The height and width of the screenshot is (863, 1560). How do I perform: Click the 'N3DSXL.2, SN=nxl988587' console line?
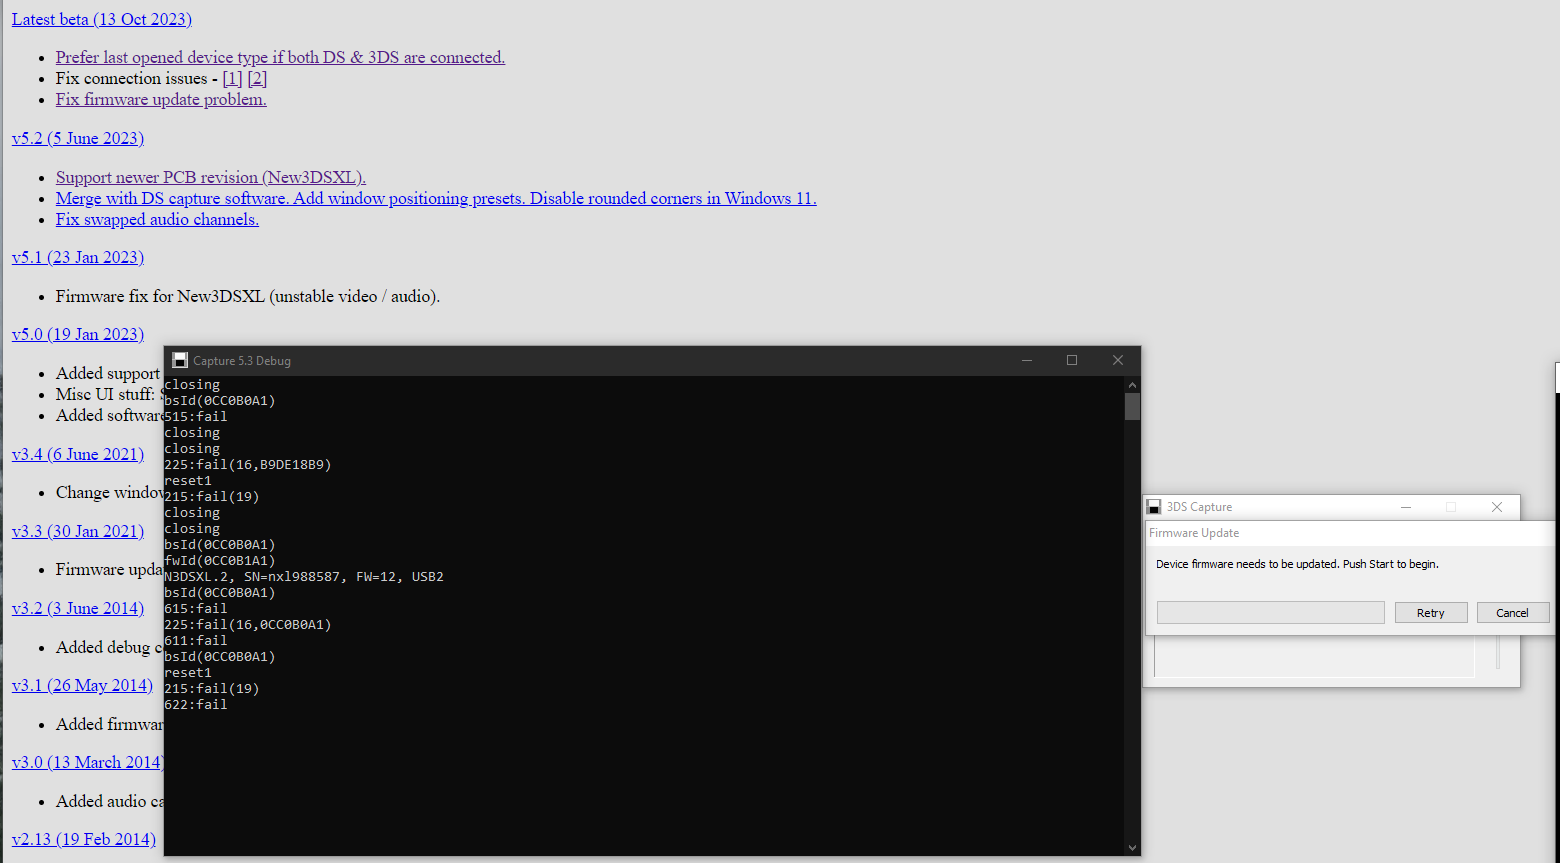click(x=304, y=577)
